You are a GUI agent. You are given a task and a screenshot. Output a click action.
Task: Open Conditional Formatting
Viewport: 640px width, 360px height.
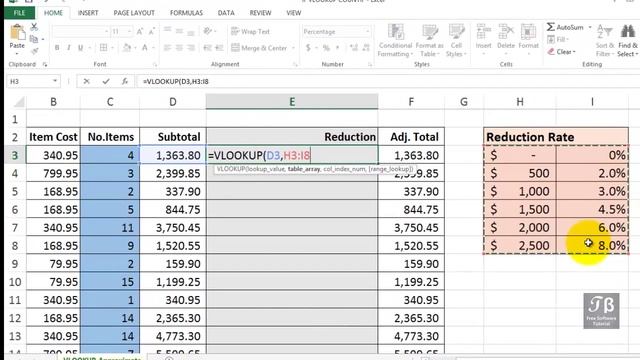point(395,41)
